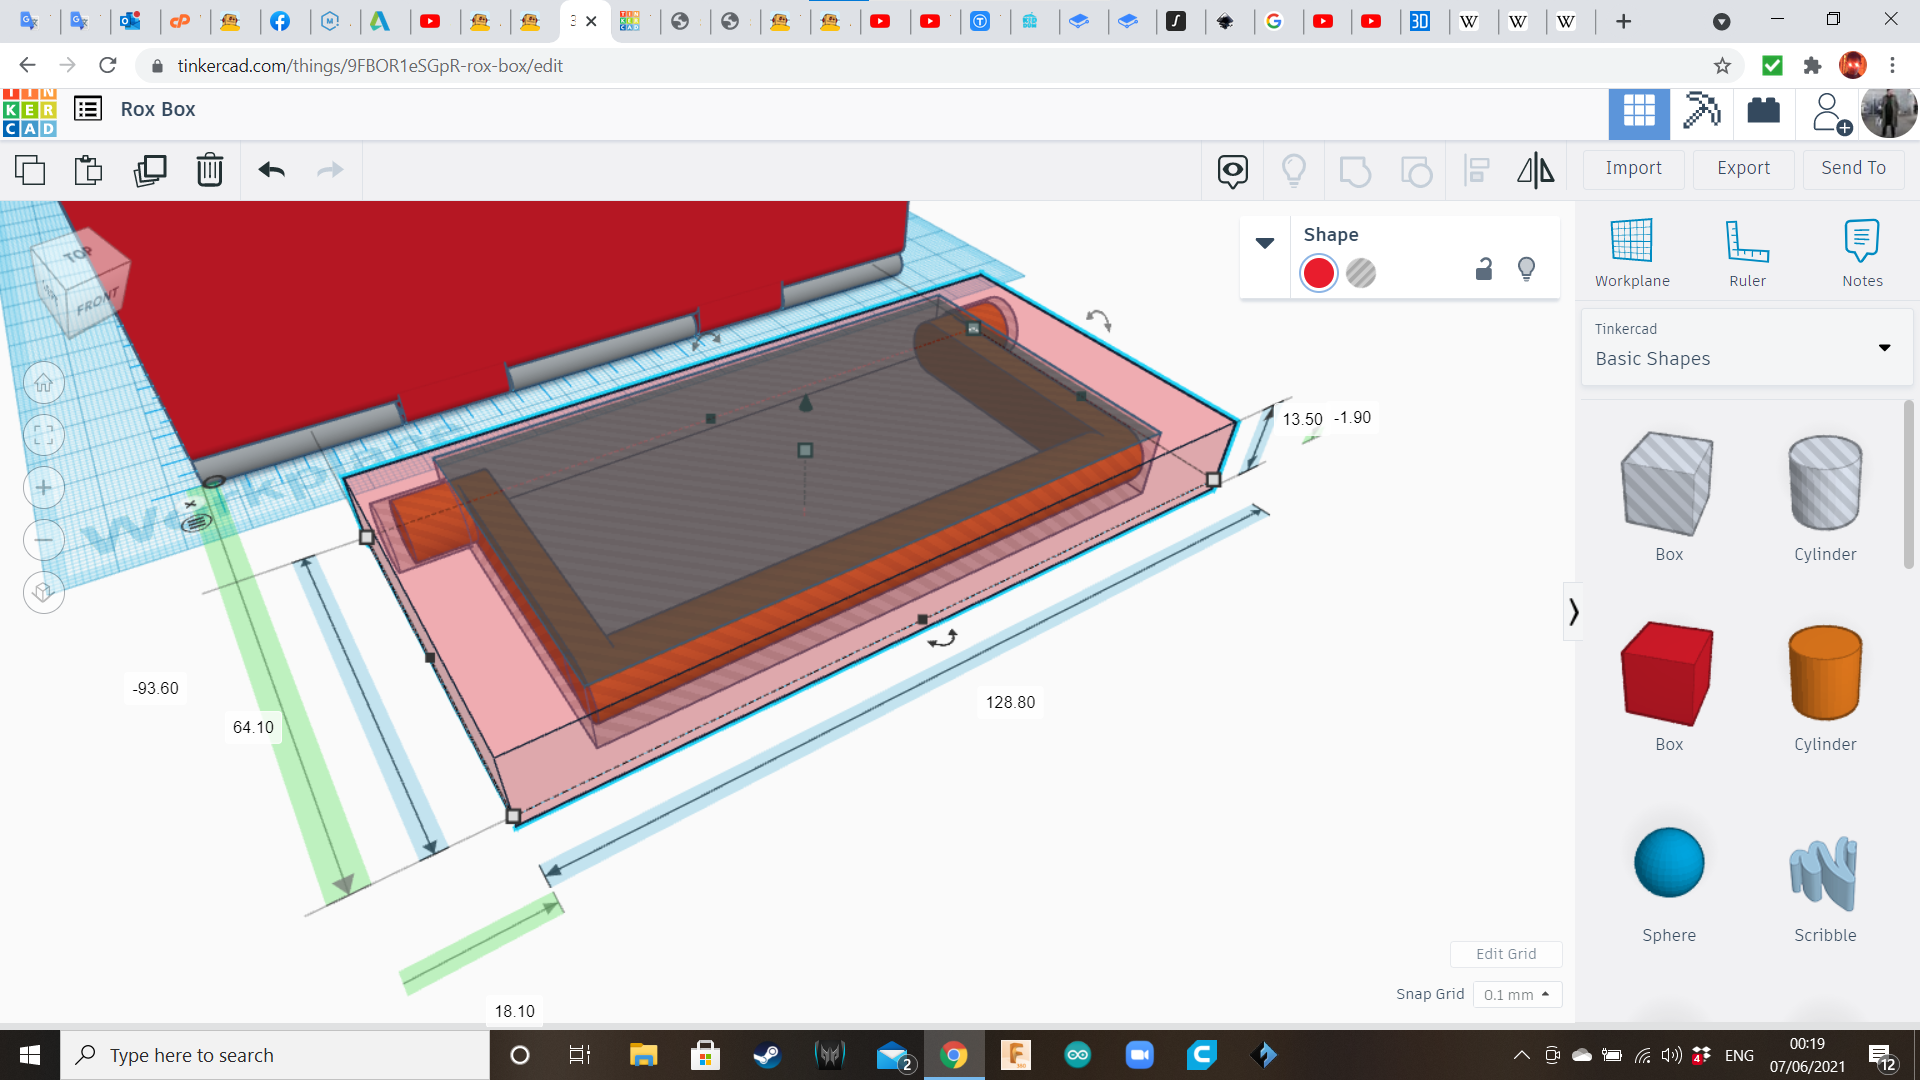Hide the selected shape with the lightbulb icon

pyautogui.click(x=1526, y=270)
